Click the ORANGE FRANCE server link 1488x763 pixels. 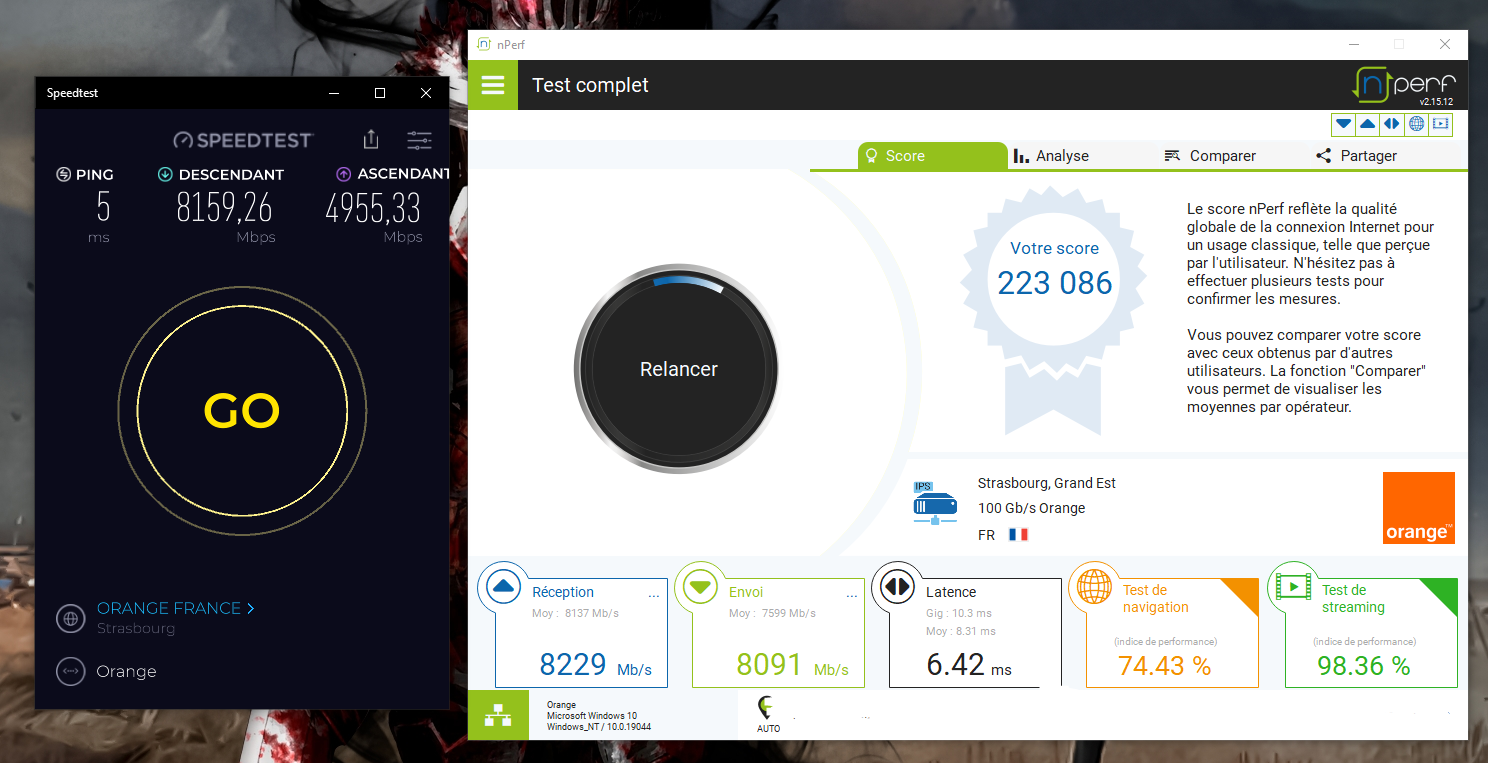pyautogui.click(x=176, y=608)
